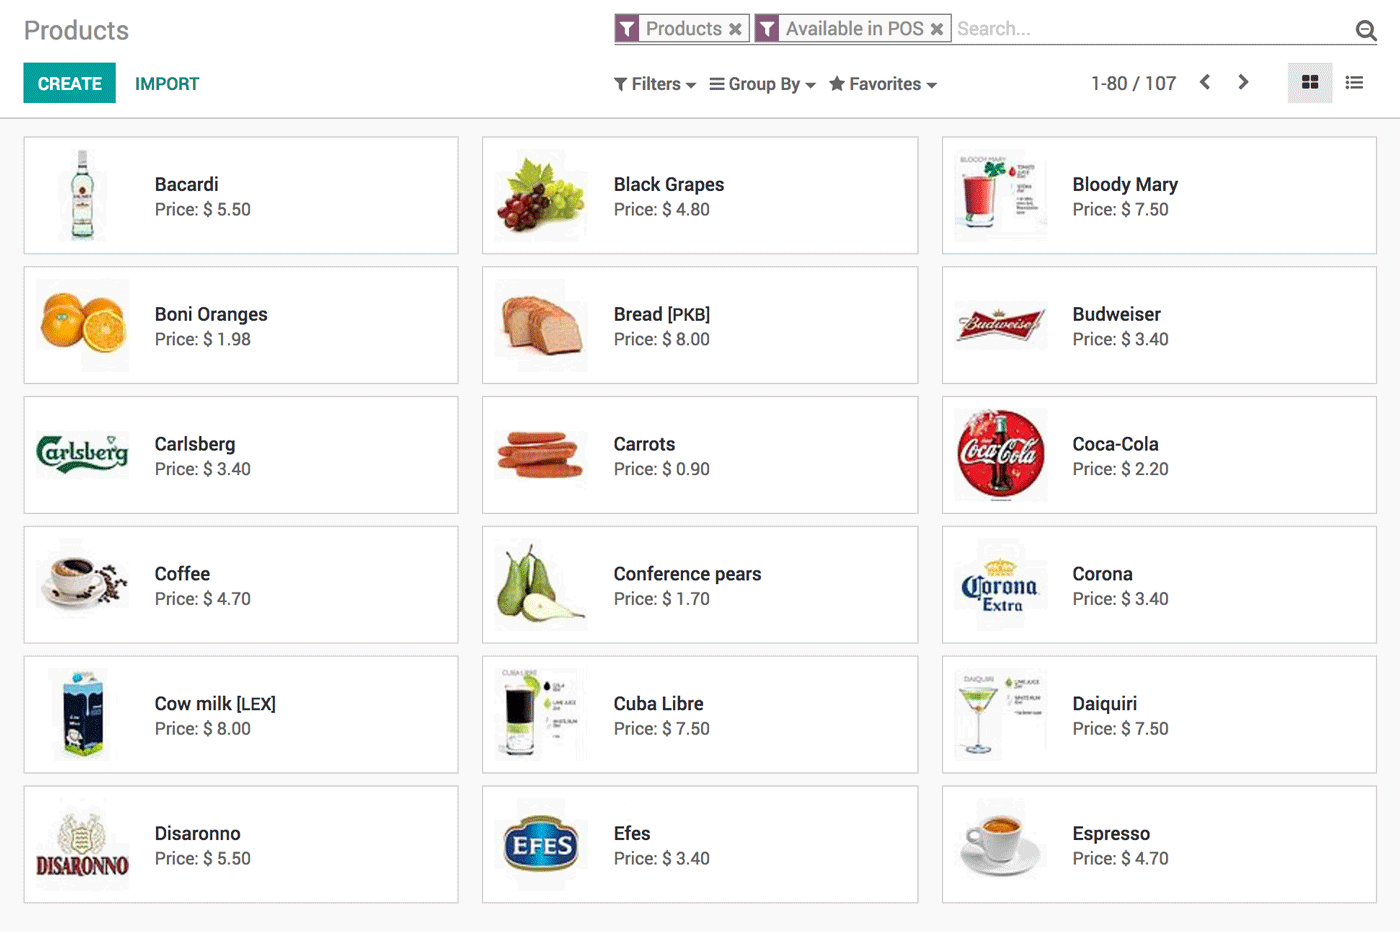Open the Bacardi product card

(241, 196)
